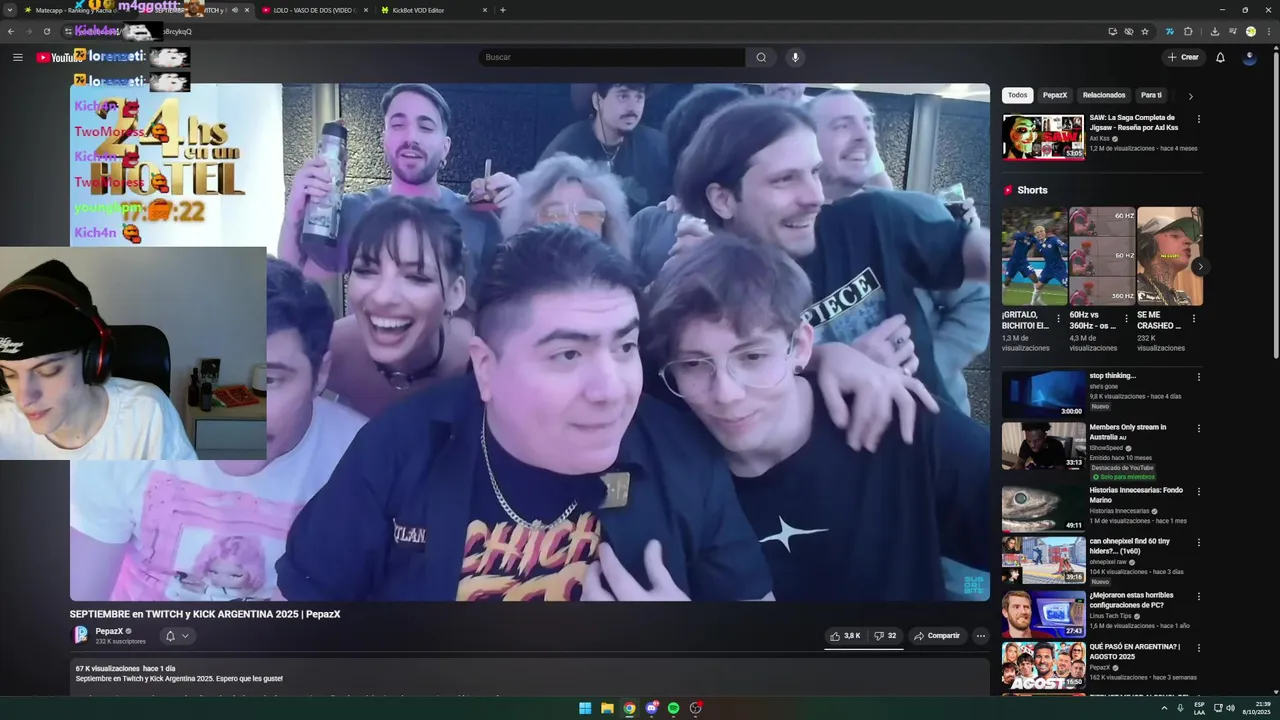Select the PepazX filter chip
The width and height of the screenshot is (1280, 720).
click(1055, 95)
